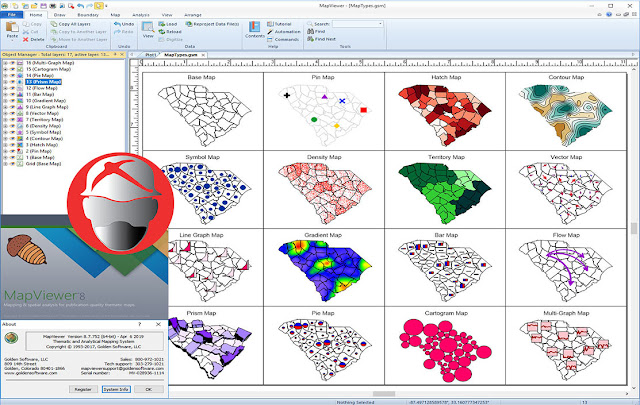Select the 13 (Prism Map) layer row
The width and height of the screenshot is (640, 405).
[x=44, y=82]
